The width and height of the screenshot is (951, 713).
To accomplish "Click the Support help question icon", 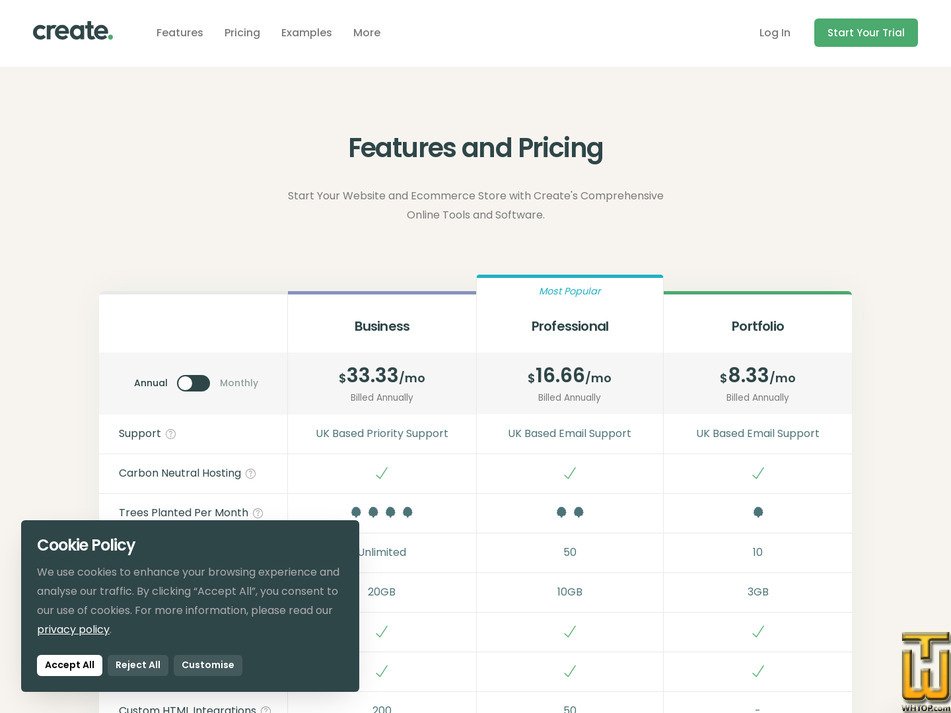I will tap(171, 434).
